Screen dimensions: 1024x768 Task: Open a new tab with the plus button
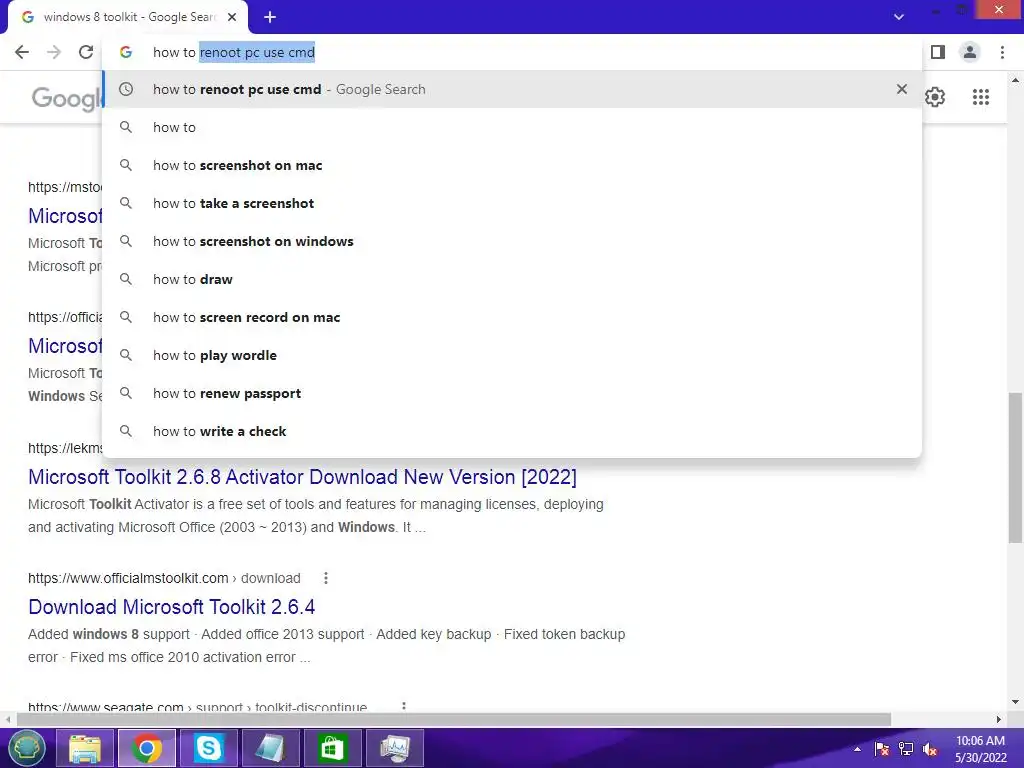270,17
